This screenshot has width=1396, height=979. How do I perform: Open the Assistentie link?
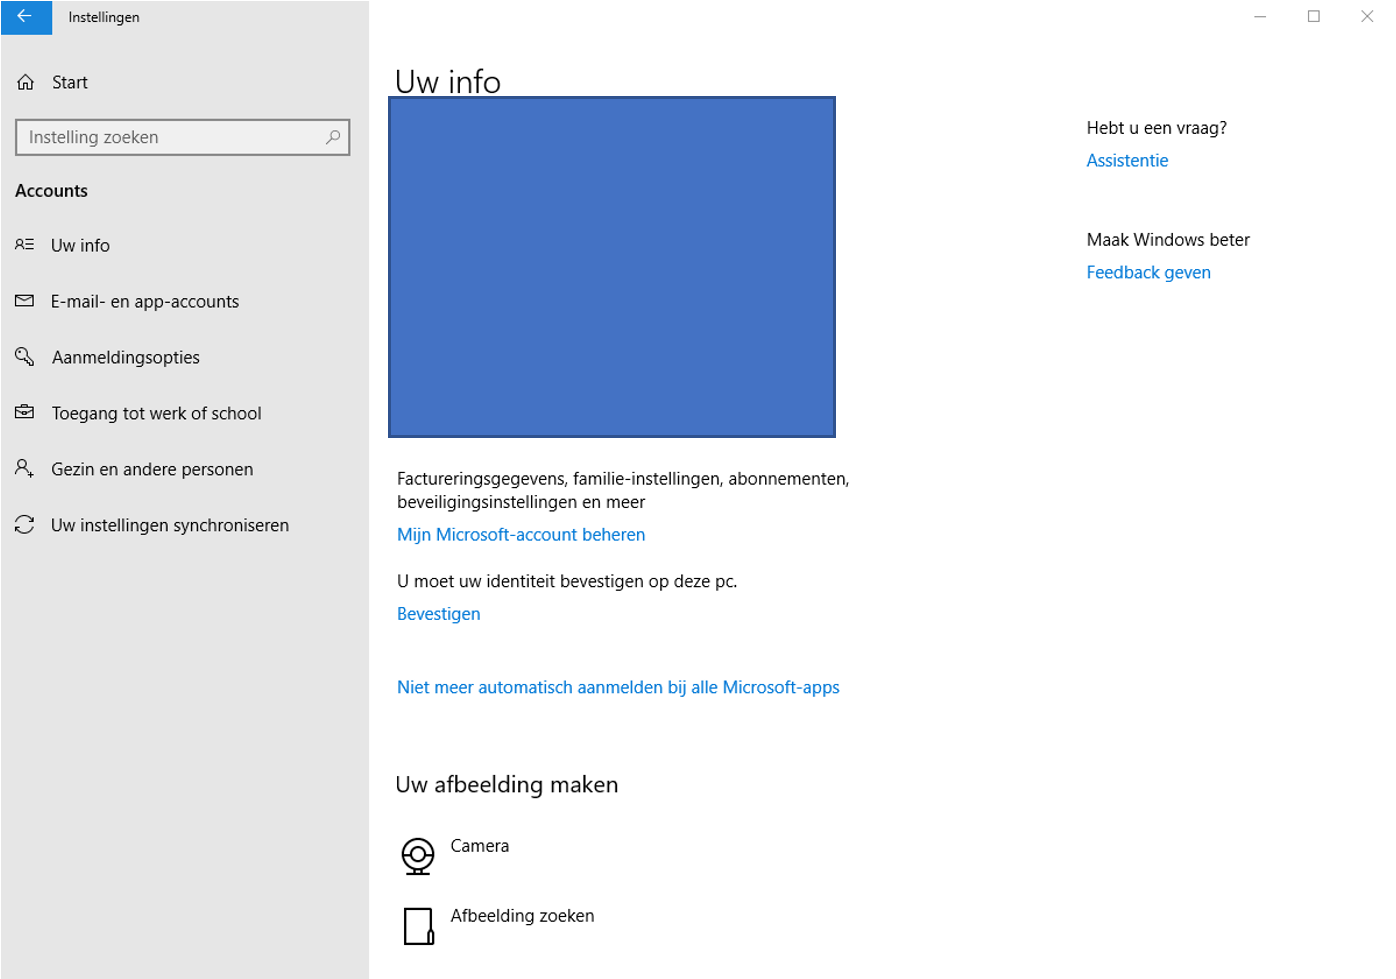1127,160
